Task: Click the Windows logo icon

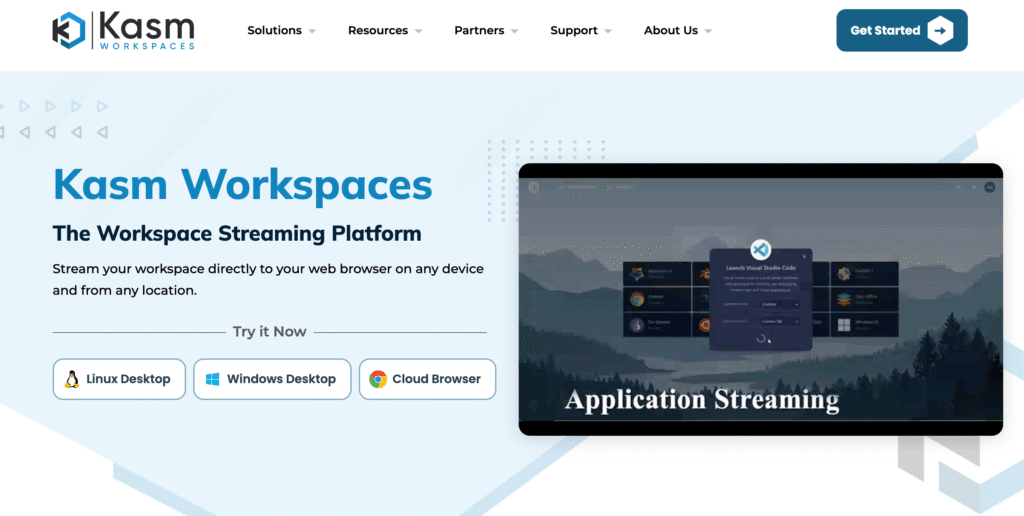Action: (x=212, y=379)
